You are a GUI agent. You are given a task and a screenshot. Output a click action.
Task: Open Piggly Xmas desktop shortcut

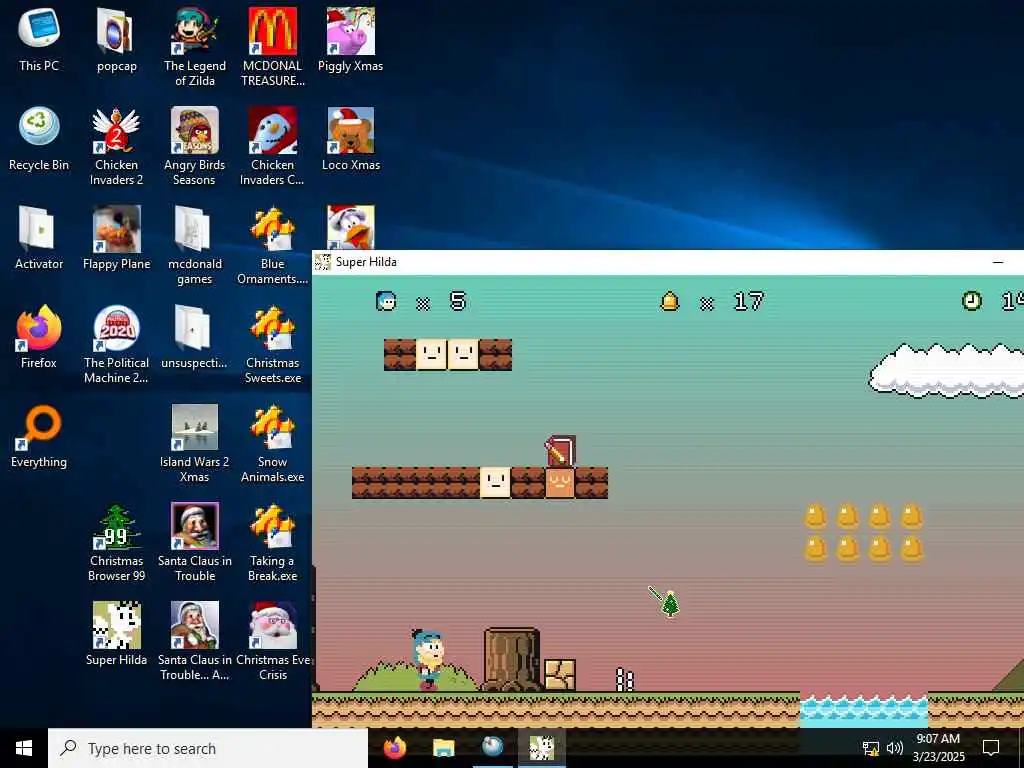[x=351, y=39]
